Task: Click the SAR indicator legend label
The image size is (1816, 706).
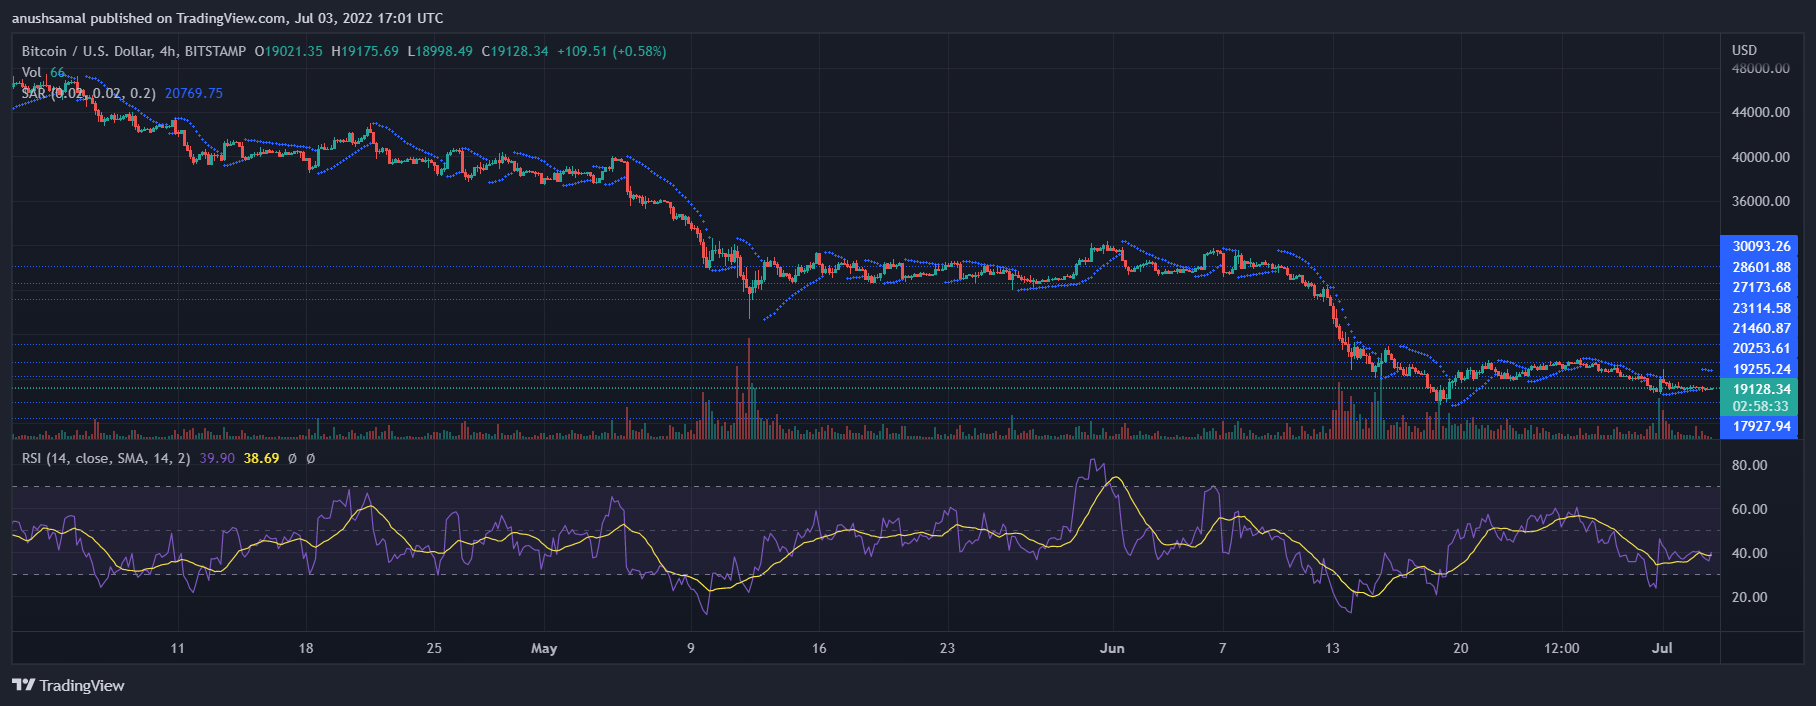Action: pos(34,93)
